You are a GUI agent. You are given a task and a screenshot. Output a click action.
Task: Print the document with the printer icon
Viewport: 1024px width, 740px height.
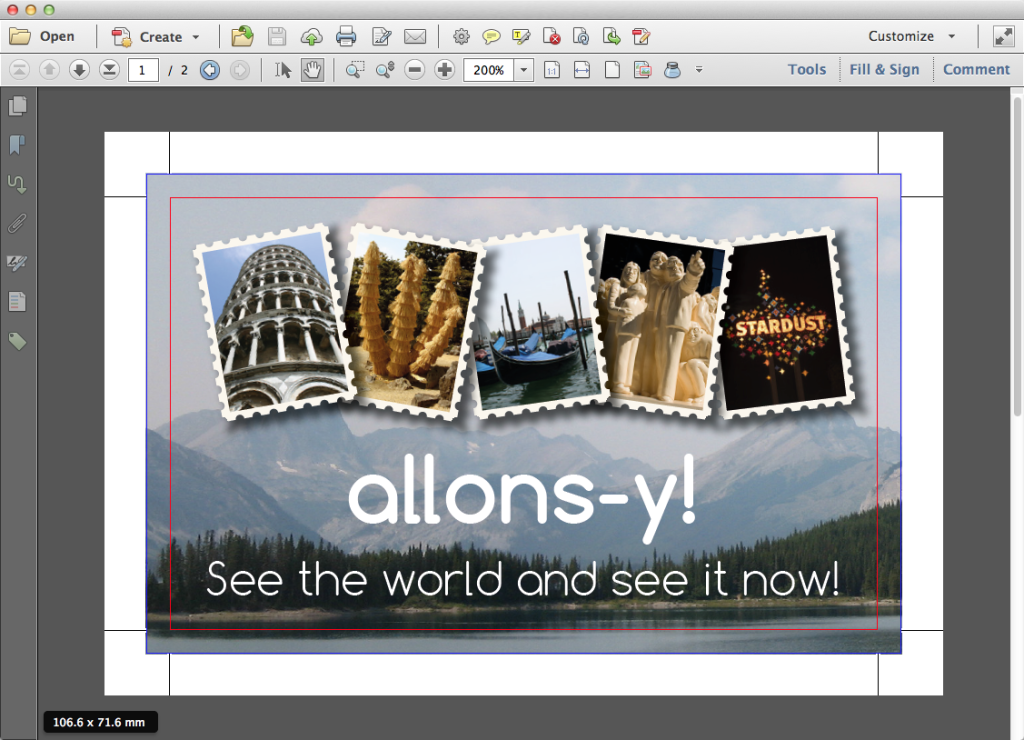coord(345,37)
